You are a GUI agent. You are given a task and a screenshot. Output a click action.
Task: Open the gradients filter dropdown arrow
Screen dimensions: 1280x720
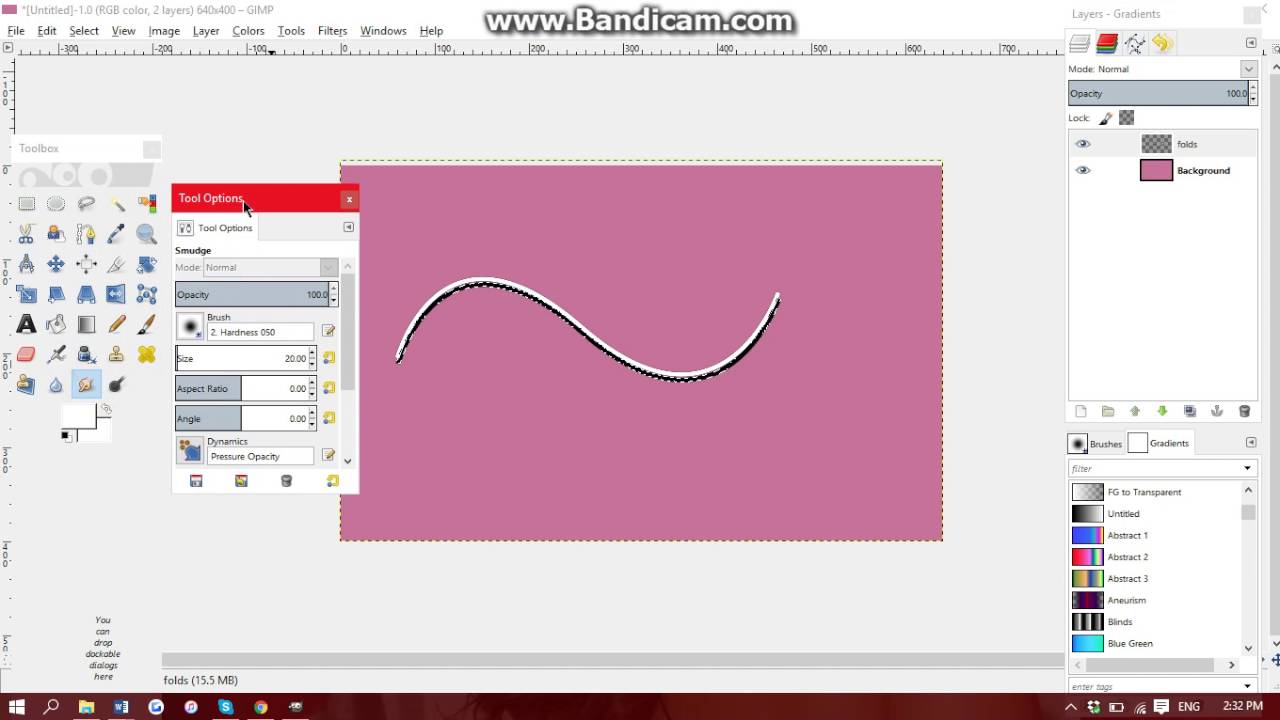coord(1247,468)
